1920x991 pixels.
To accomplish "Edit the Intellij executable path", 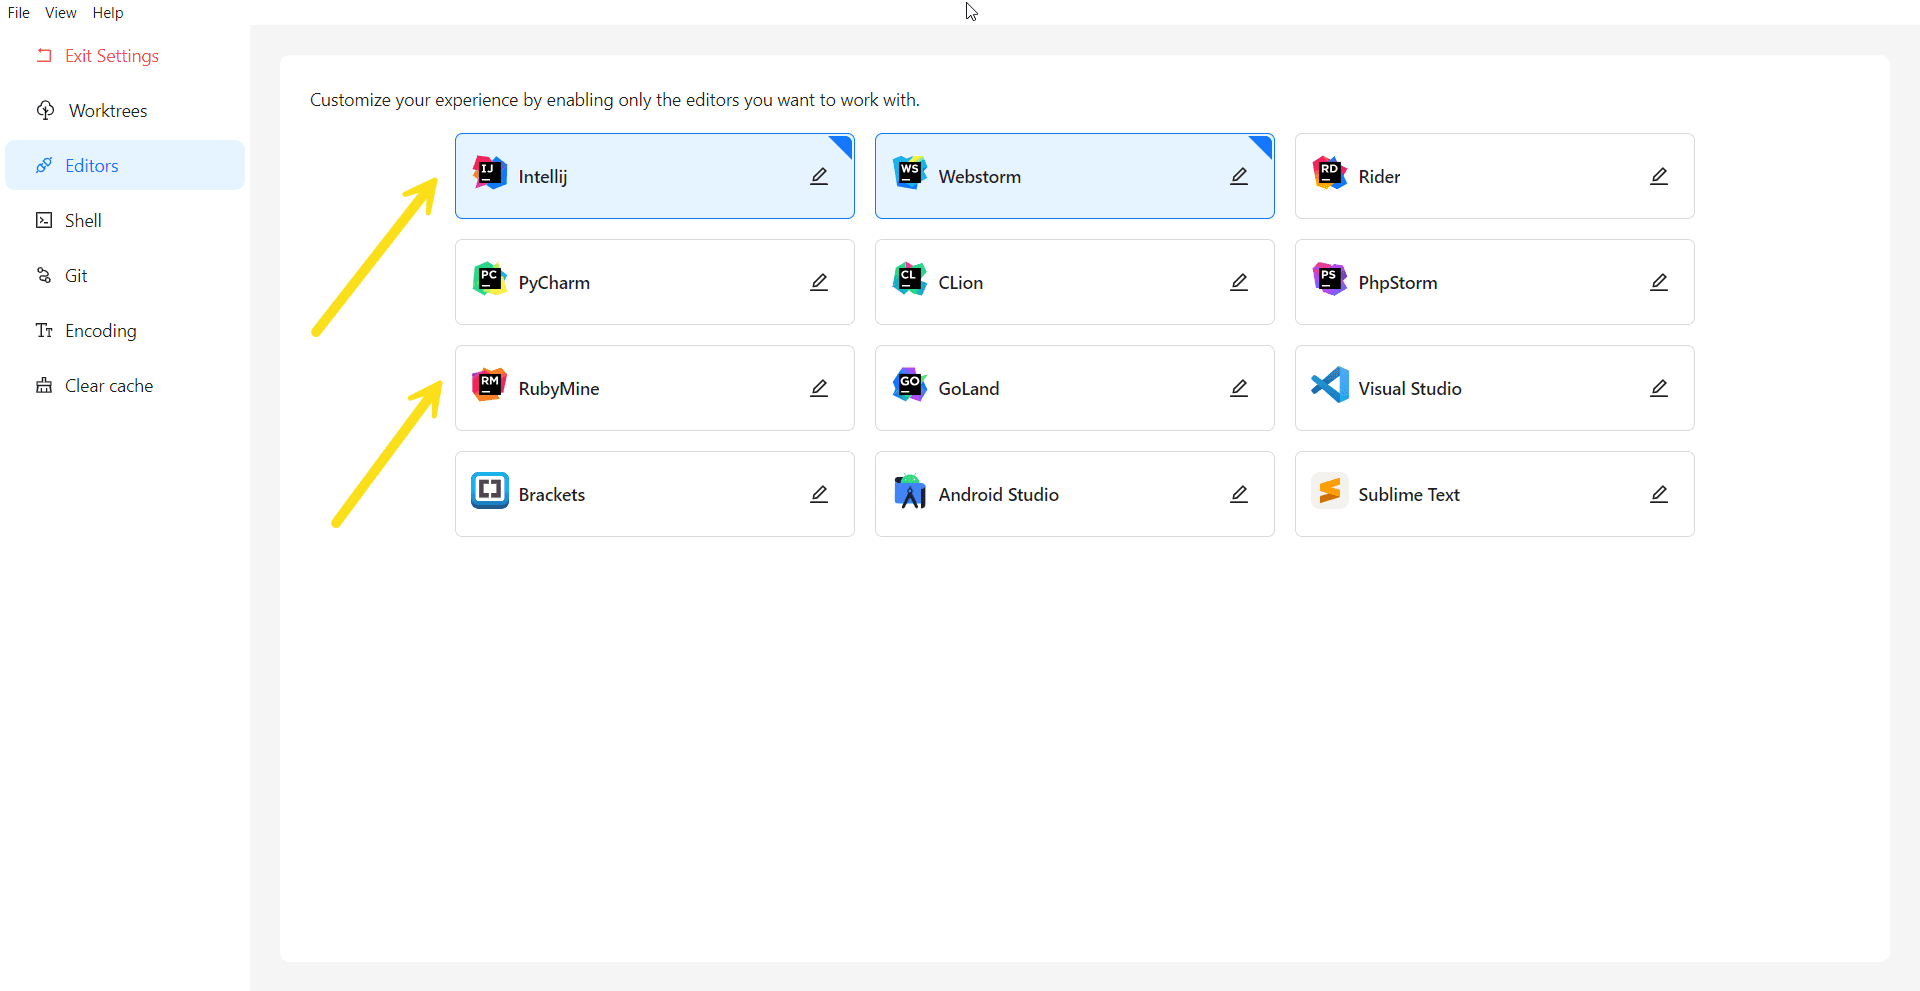I will pos(818,175).
